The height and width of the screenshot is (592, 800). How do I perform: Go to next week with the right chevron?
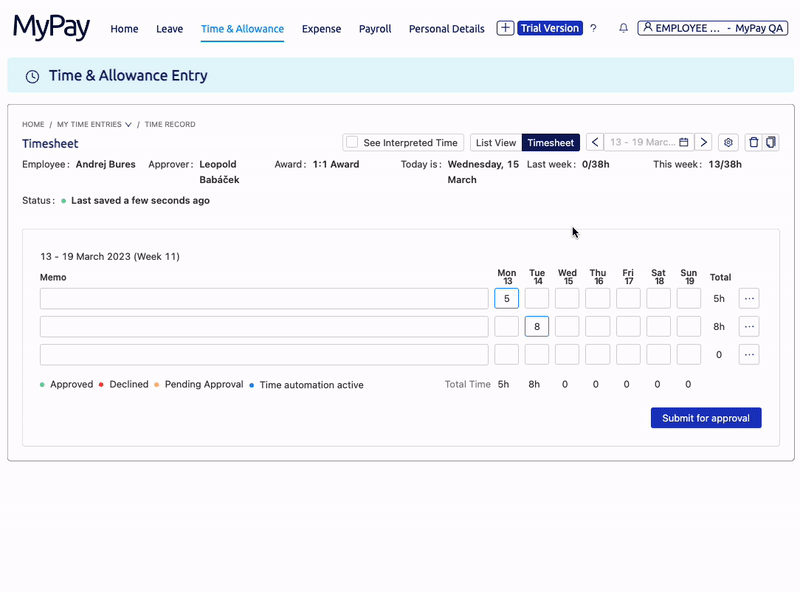tap(704, 142)
